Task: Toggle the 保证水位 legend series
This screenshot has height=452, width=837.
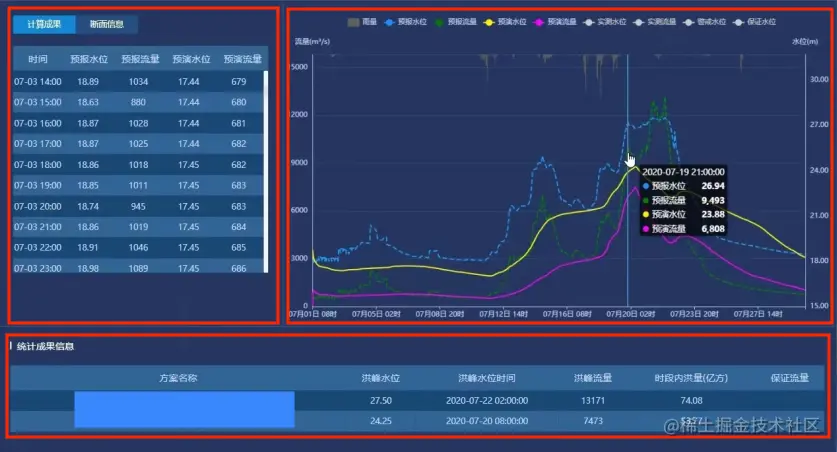Action: 755,22
